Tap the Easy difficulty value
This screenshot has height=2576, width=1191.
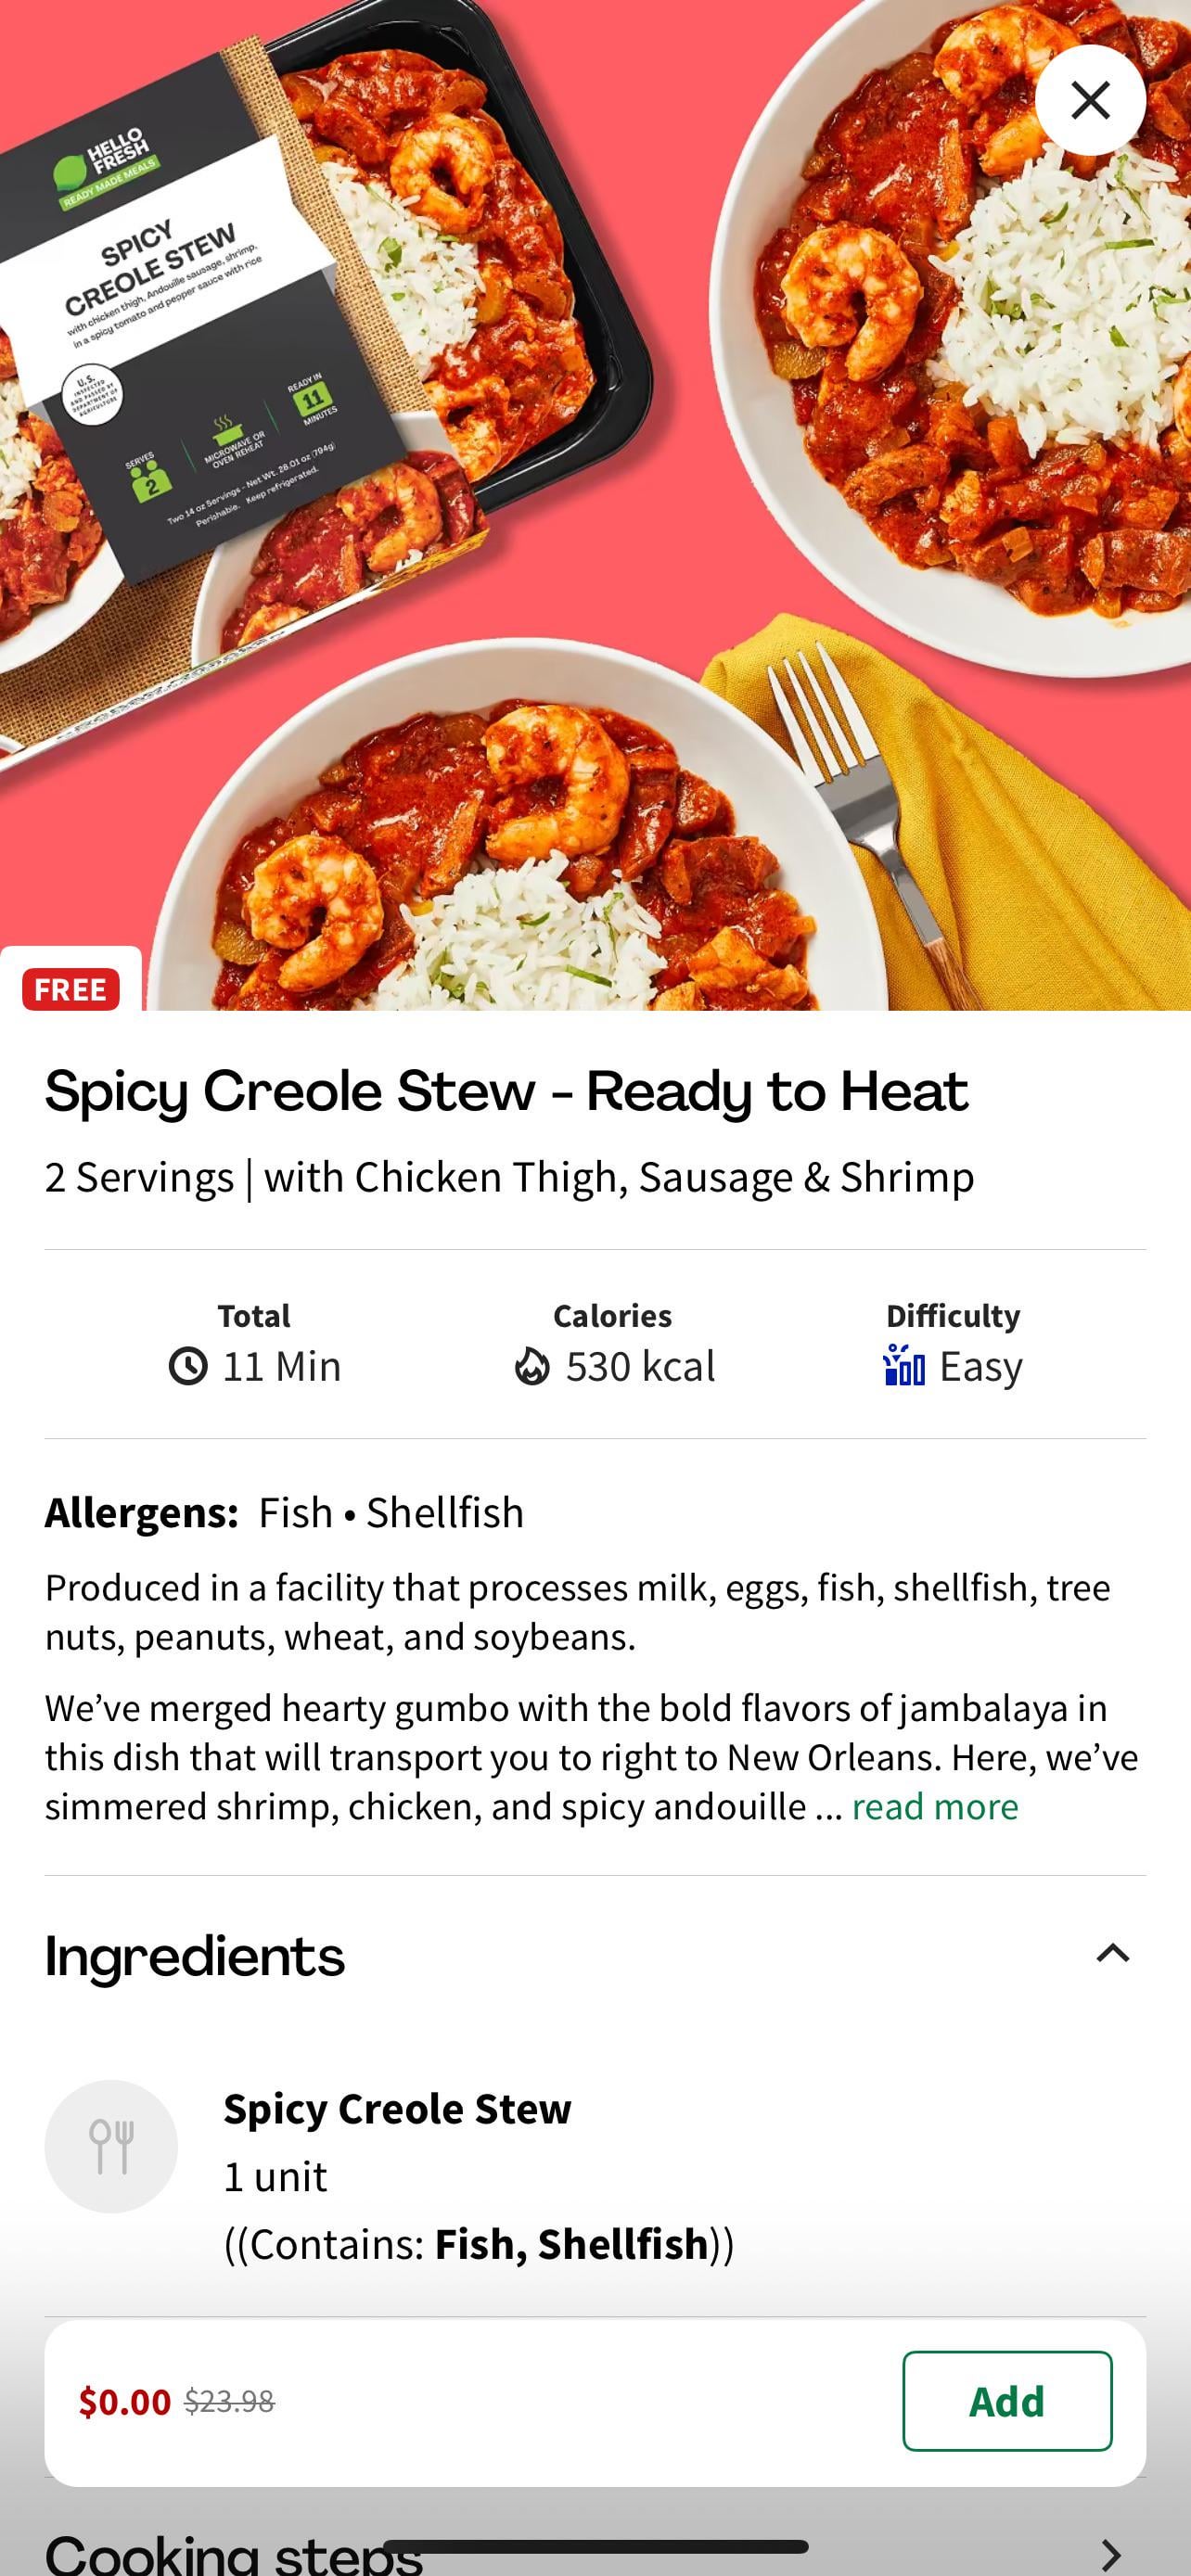pos(980,1366)
